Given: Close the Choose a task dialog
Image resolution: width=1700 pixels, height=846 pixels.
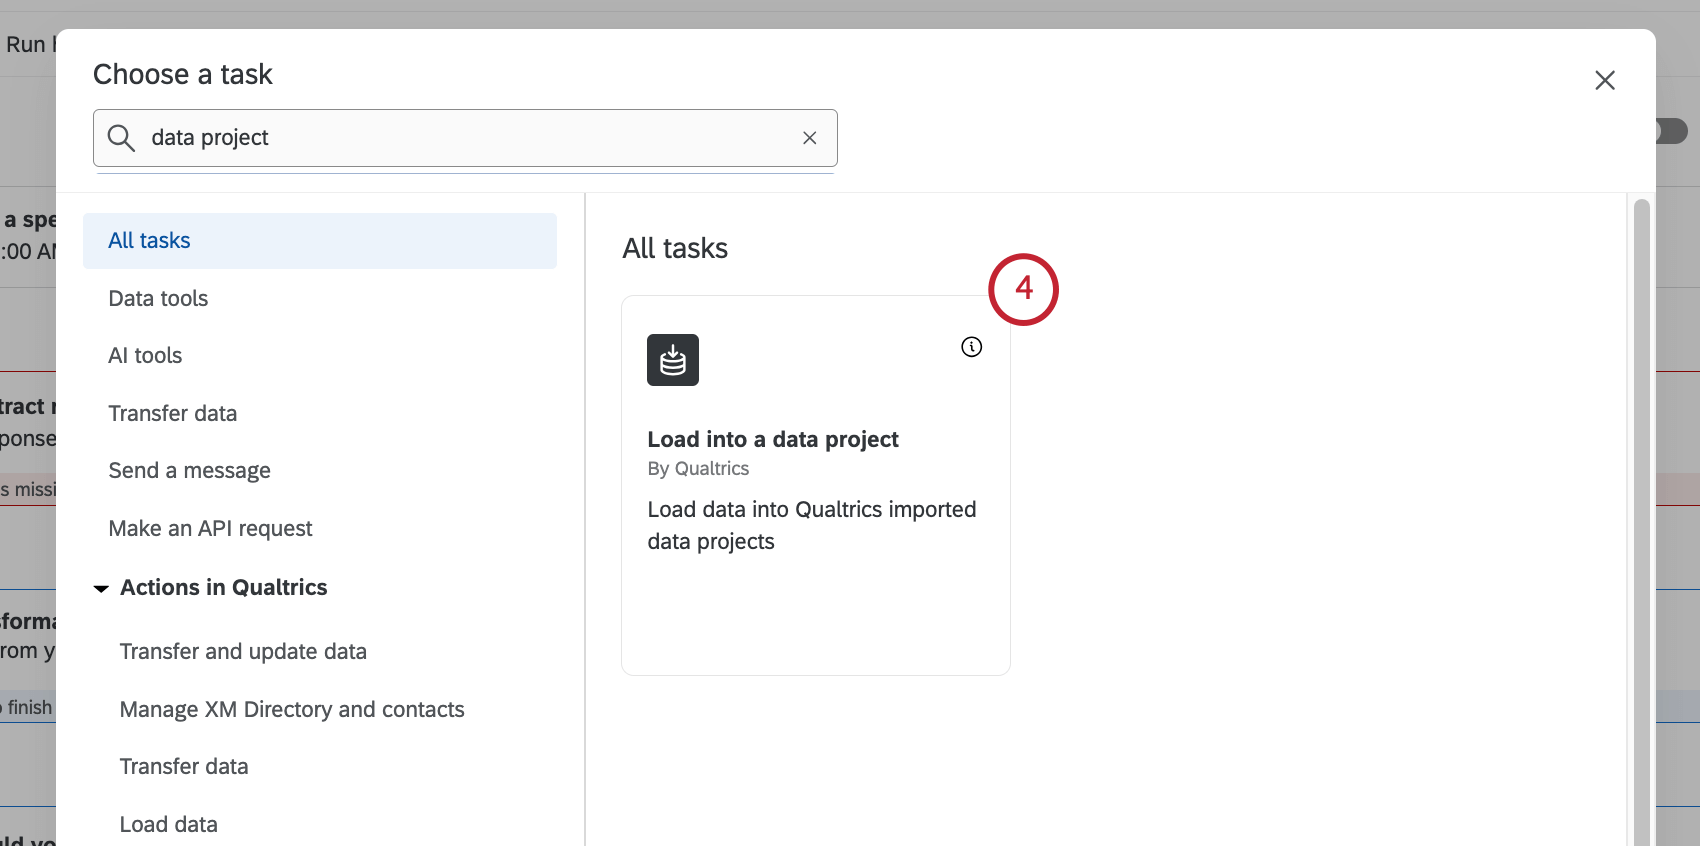Looking at the screenshot, I should (1605, 80).
